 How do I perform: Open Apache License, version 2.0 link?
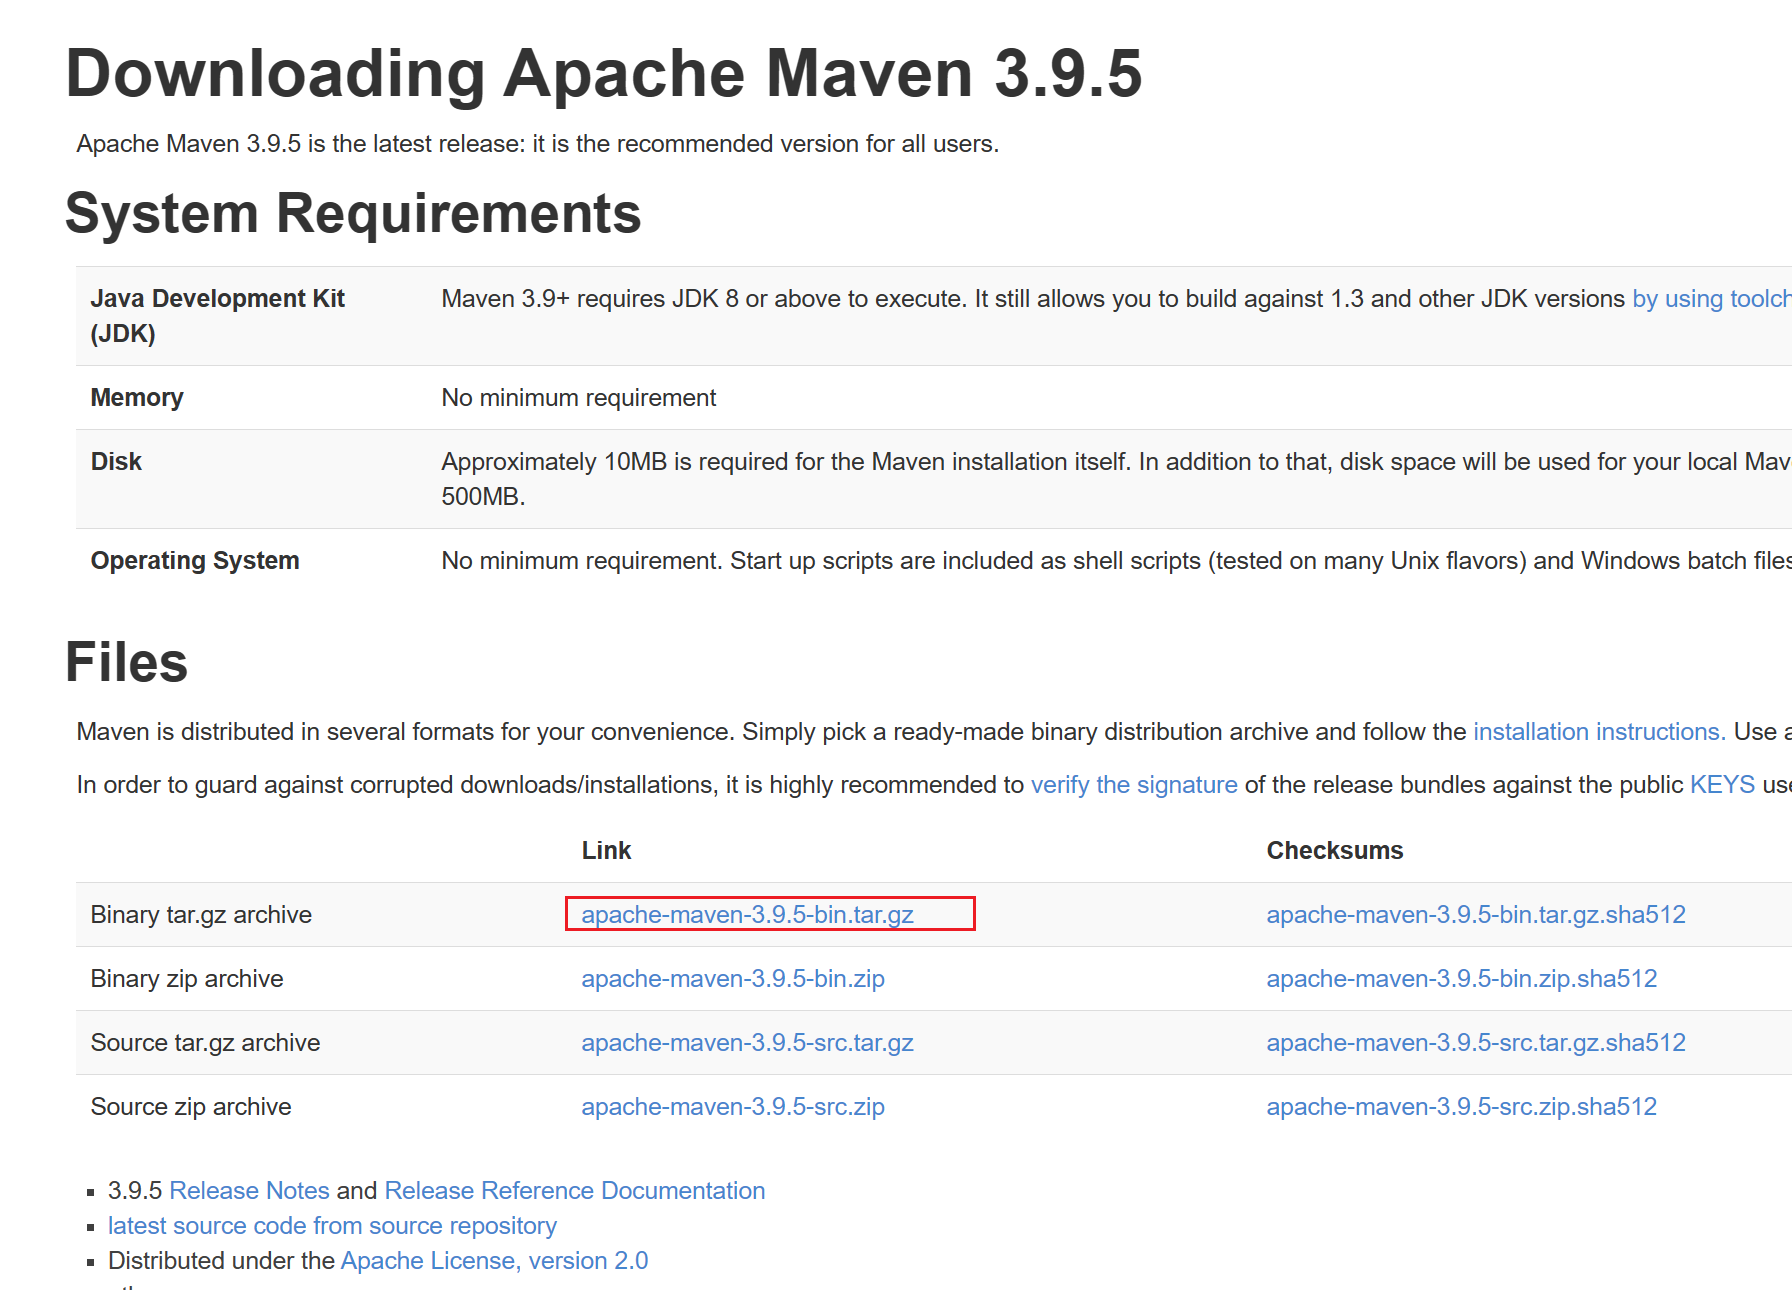coord(494,1261)
